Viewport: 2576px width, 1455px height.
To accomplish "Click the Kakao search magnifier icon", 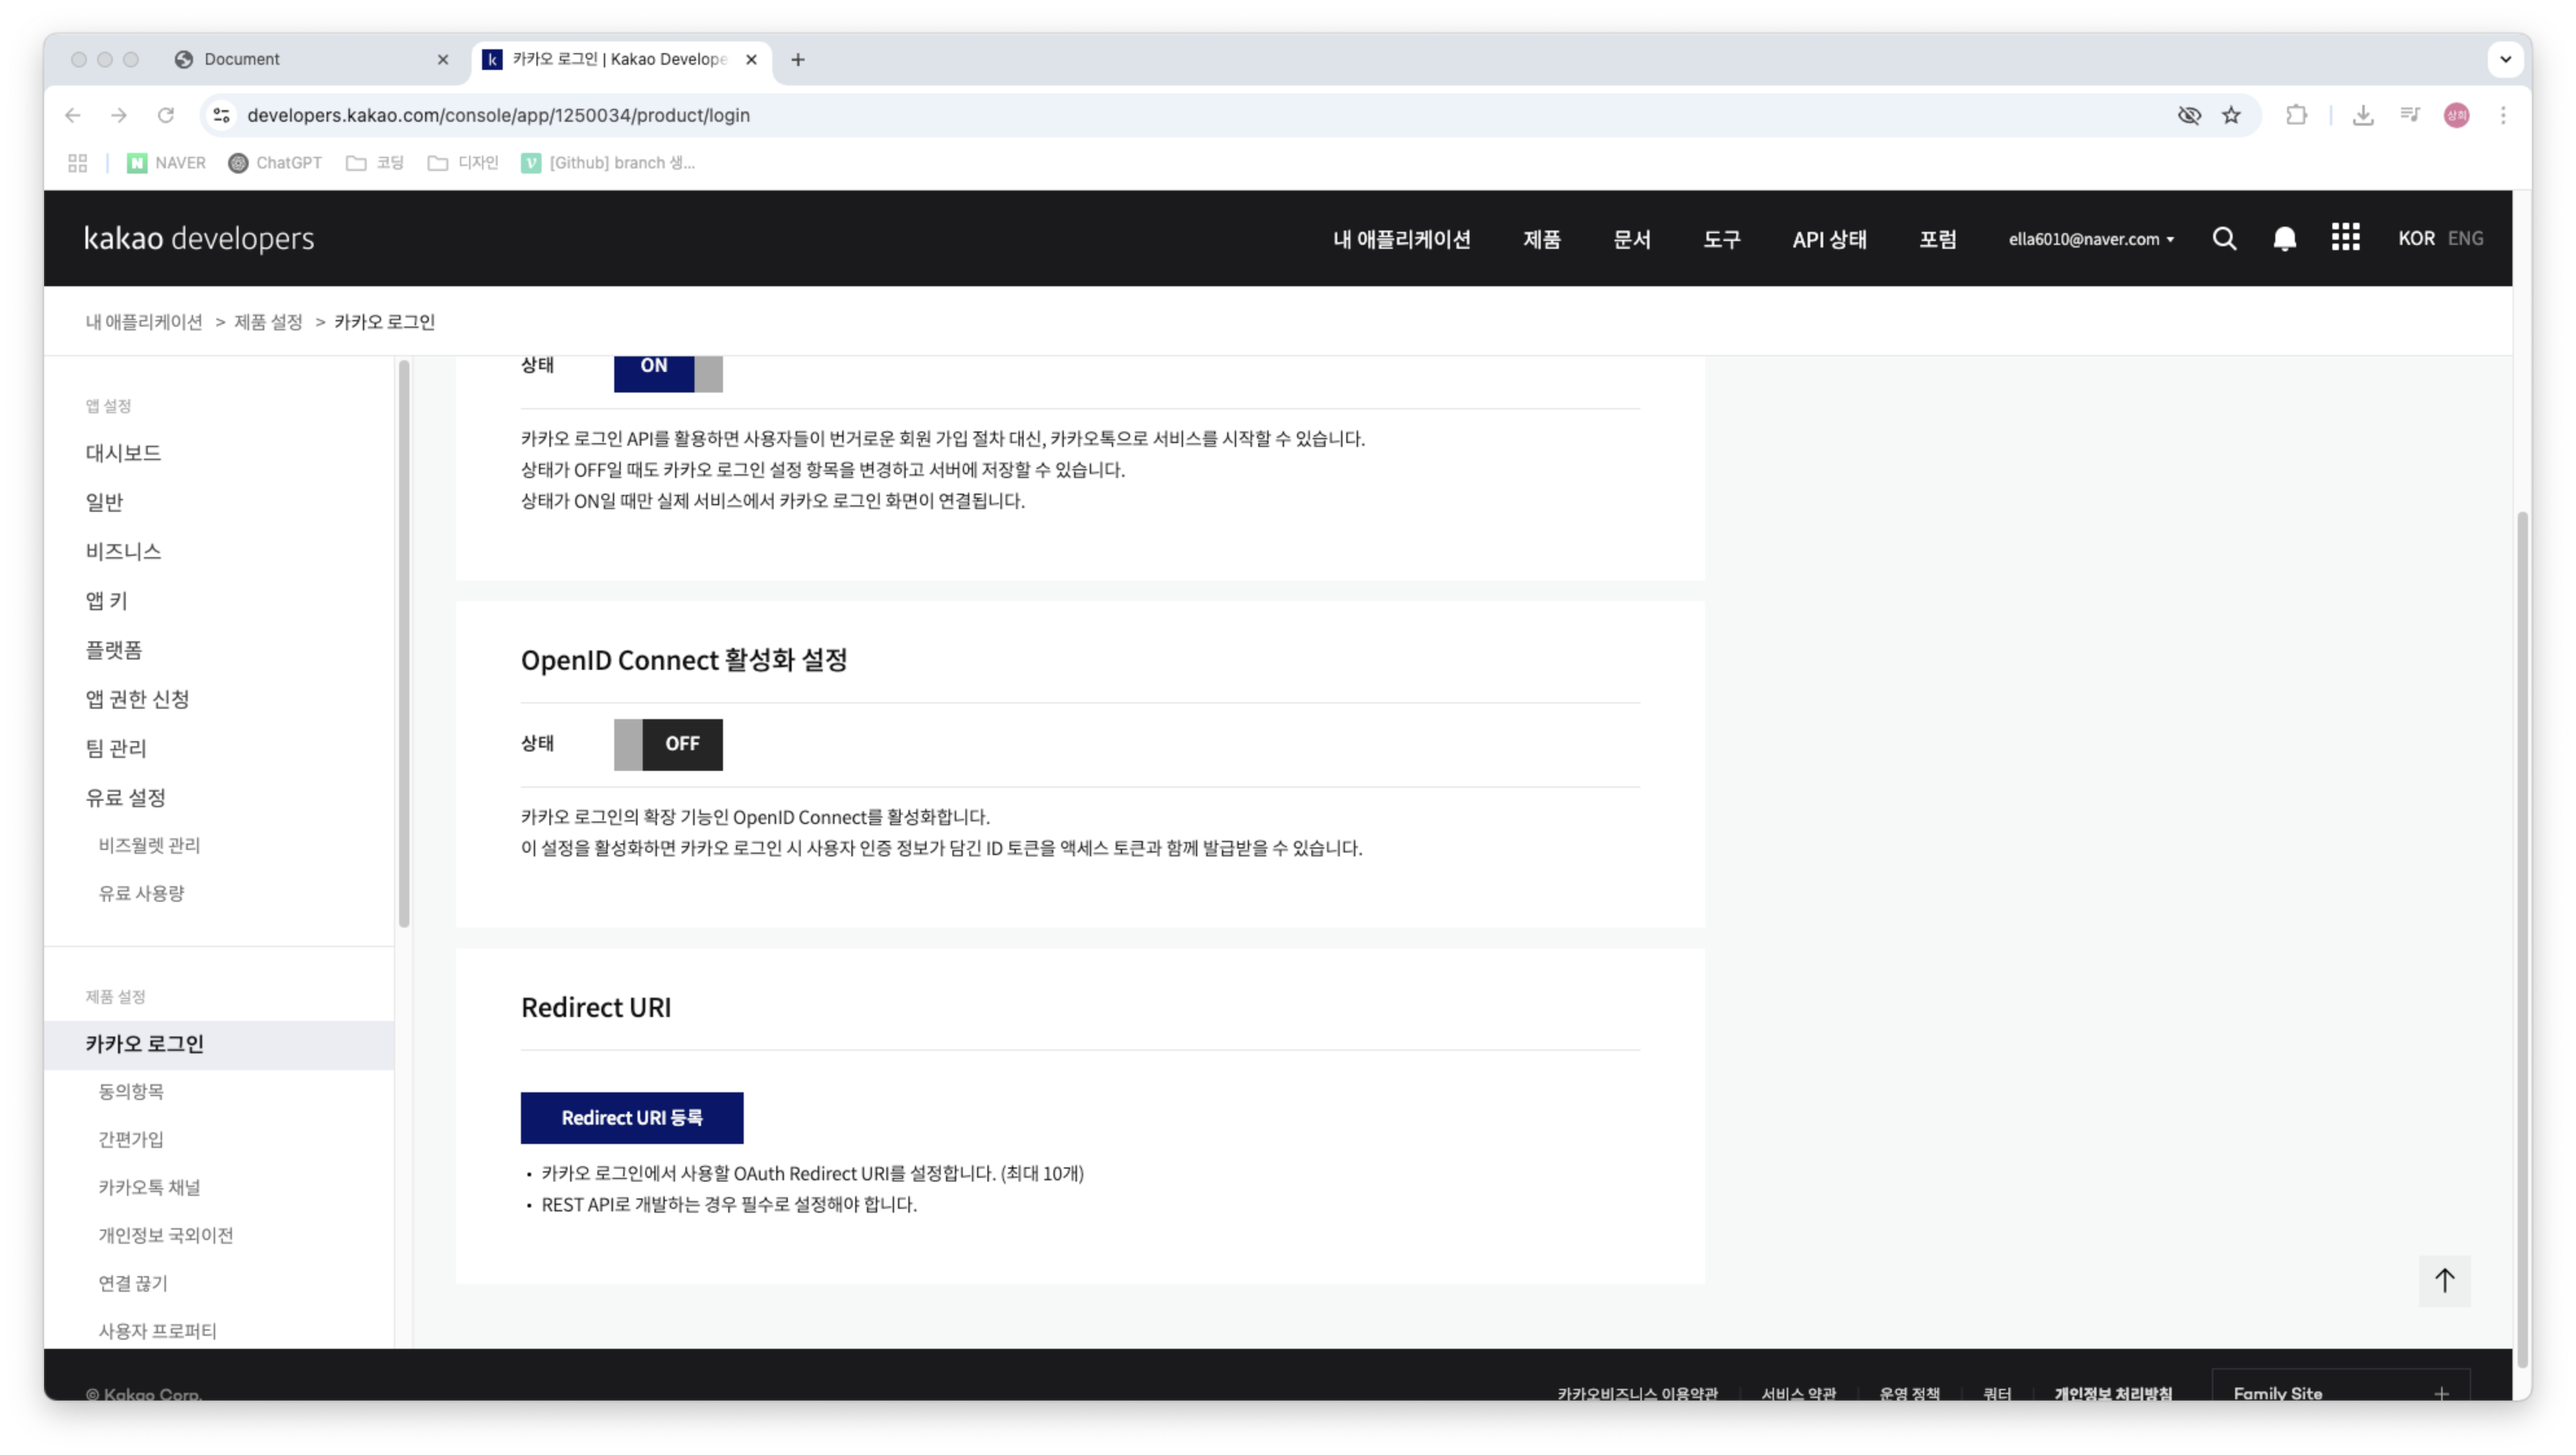I will (x=2224, y=238).
